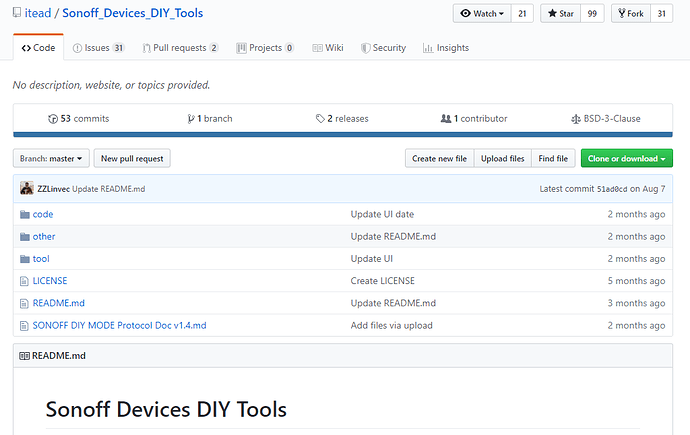
Task: Click the 3 months ago timestamp
Action: click(x=636, y=303)
